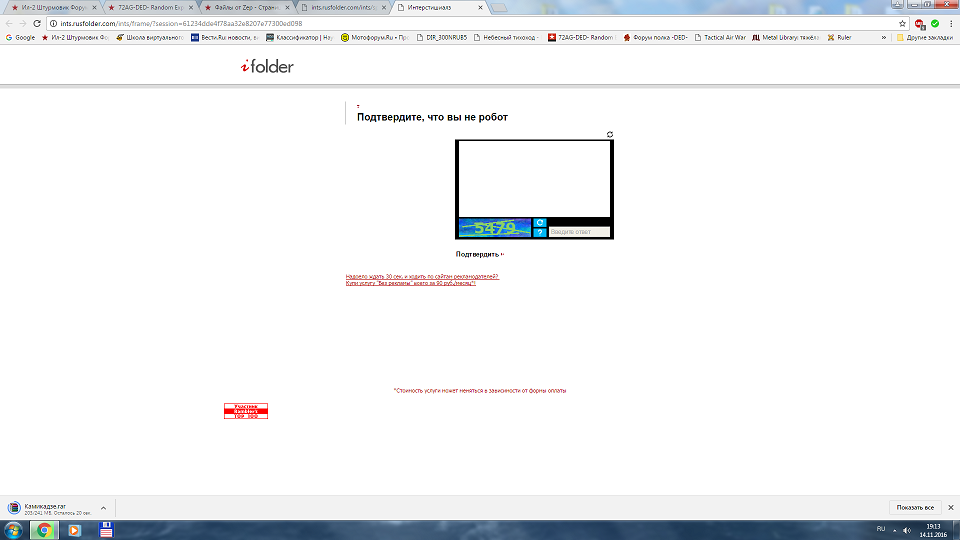Open Chrome's three-dot menu

[x=951, y=23]
